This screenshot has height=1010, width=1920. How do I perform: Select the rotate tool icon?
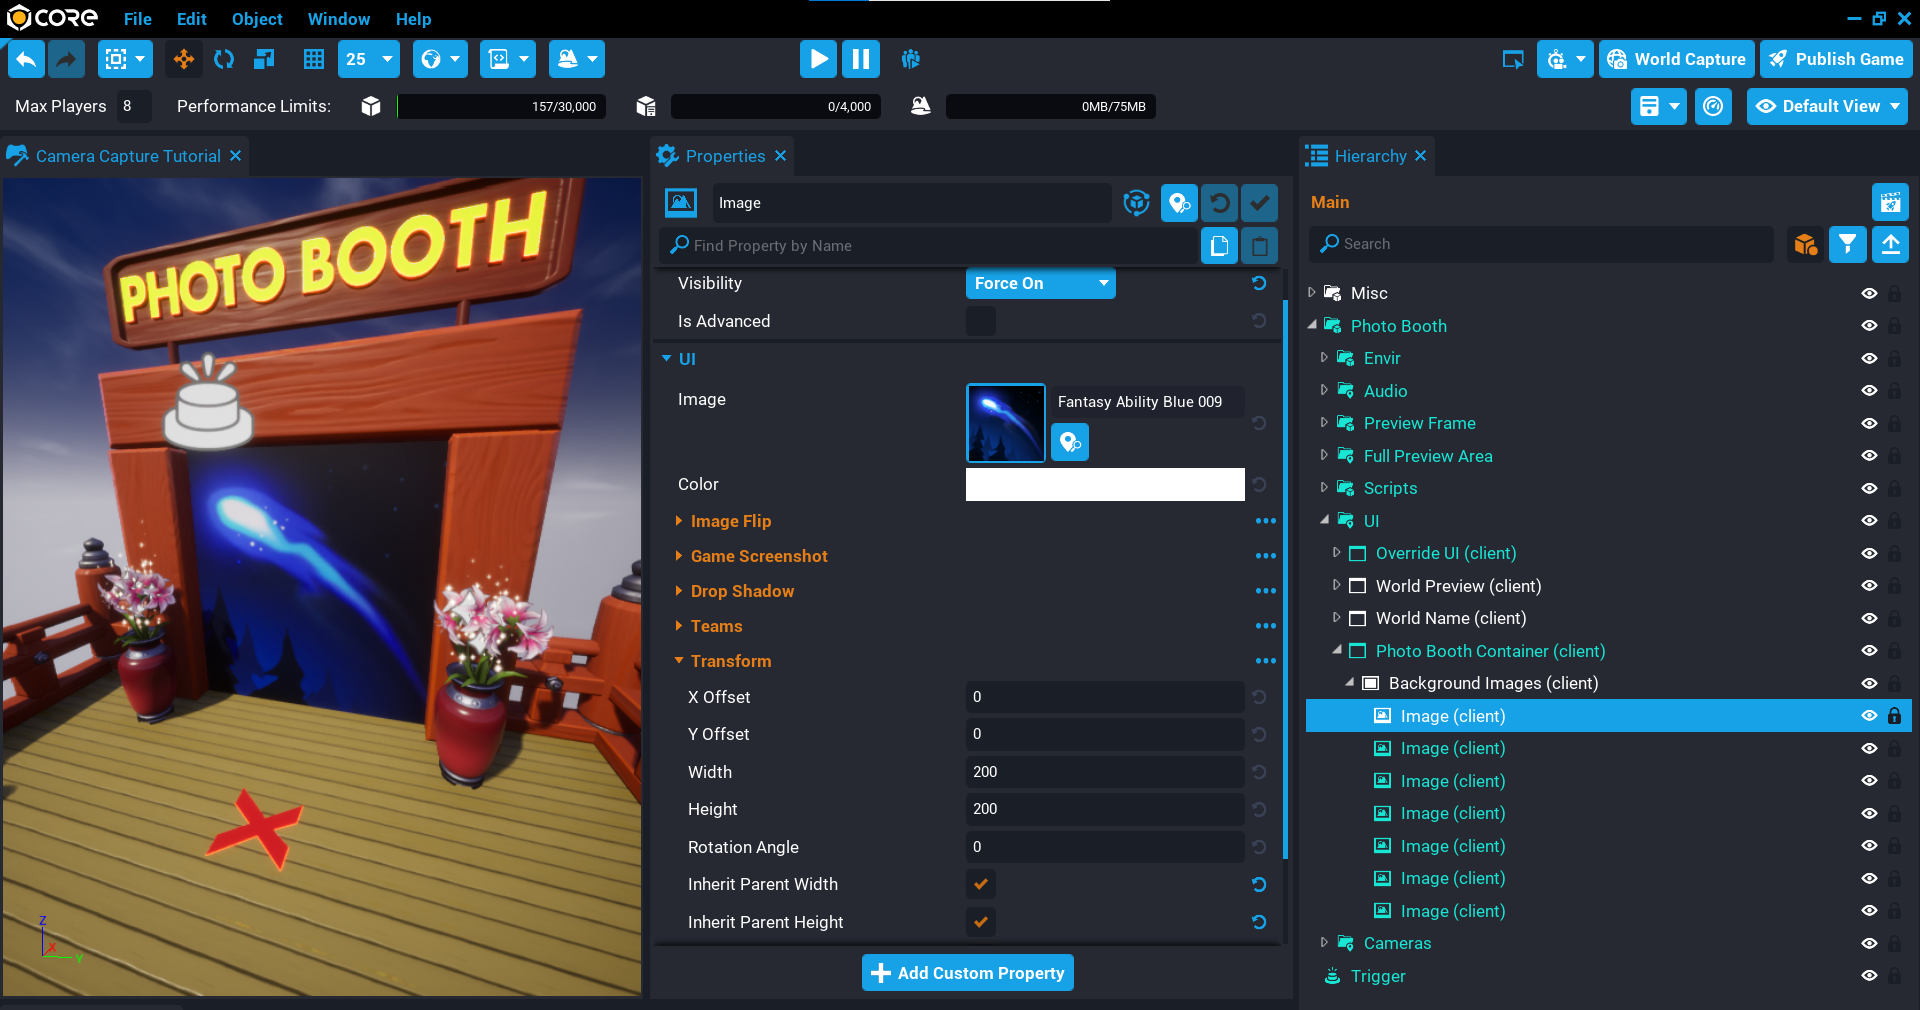click(x=224, y=59)
